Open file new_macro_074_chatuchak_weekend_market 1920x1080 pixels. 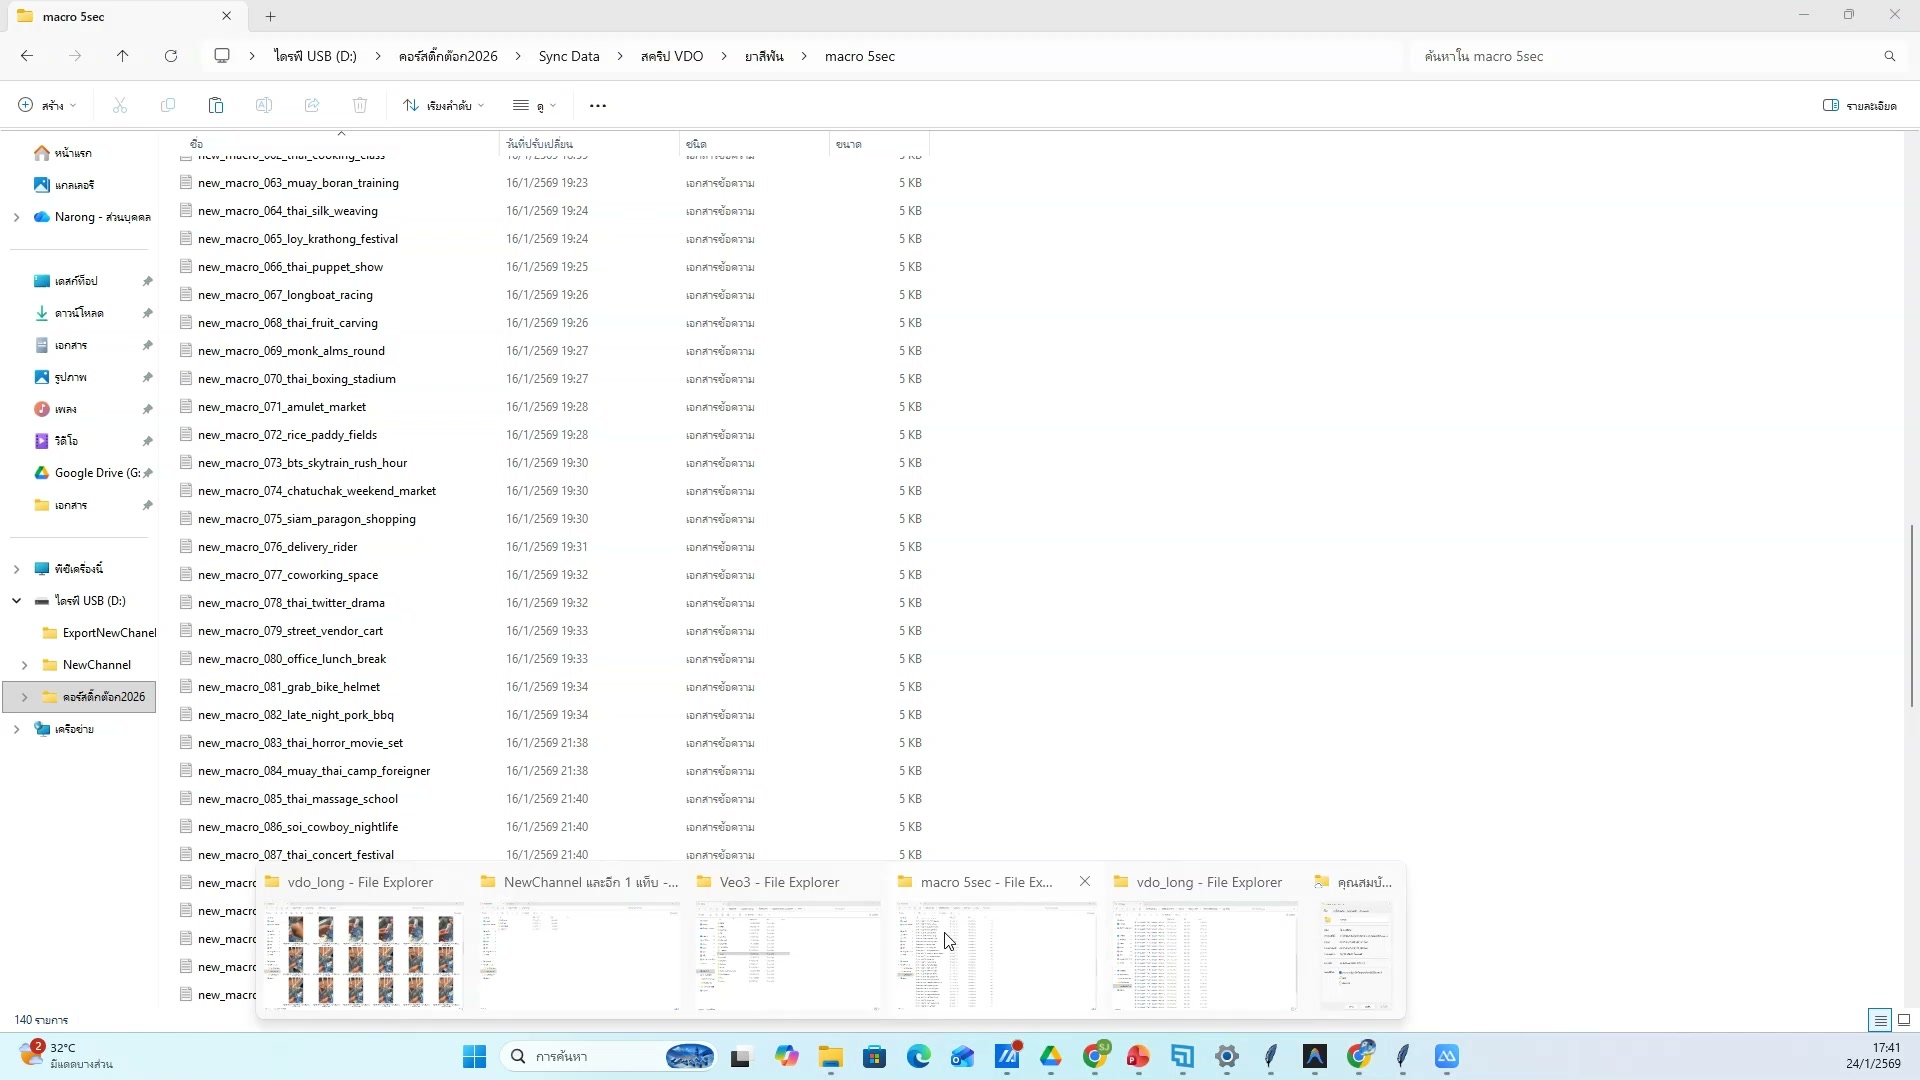[x=316, y=491]
